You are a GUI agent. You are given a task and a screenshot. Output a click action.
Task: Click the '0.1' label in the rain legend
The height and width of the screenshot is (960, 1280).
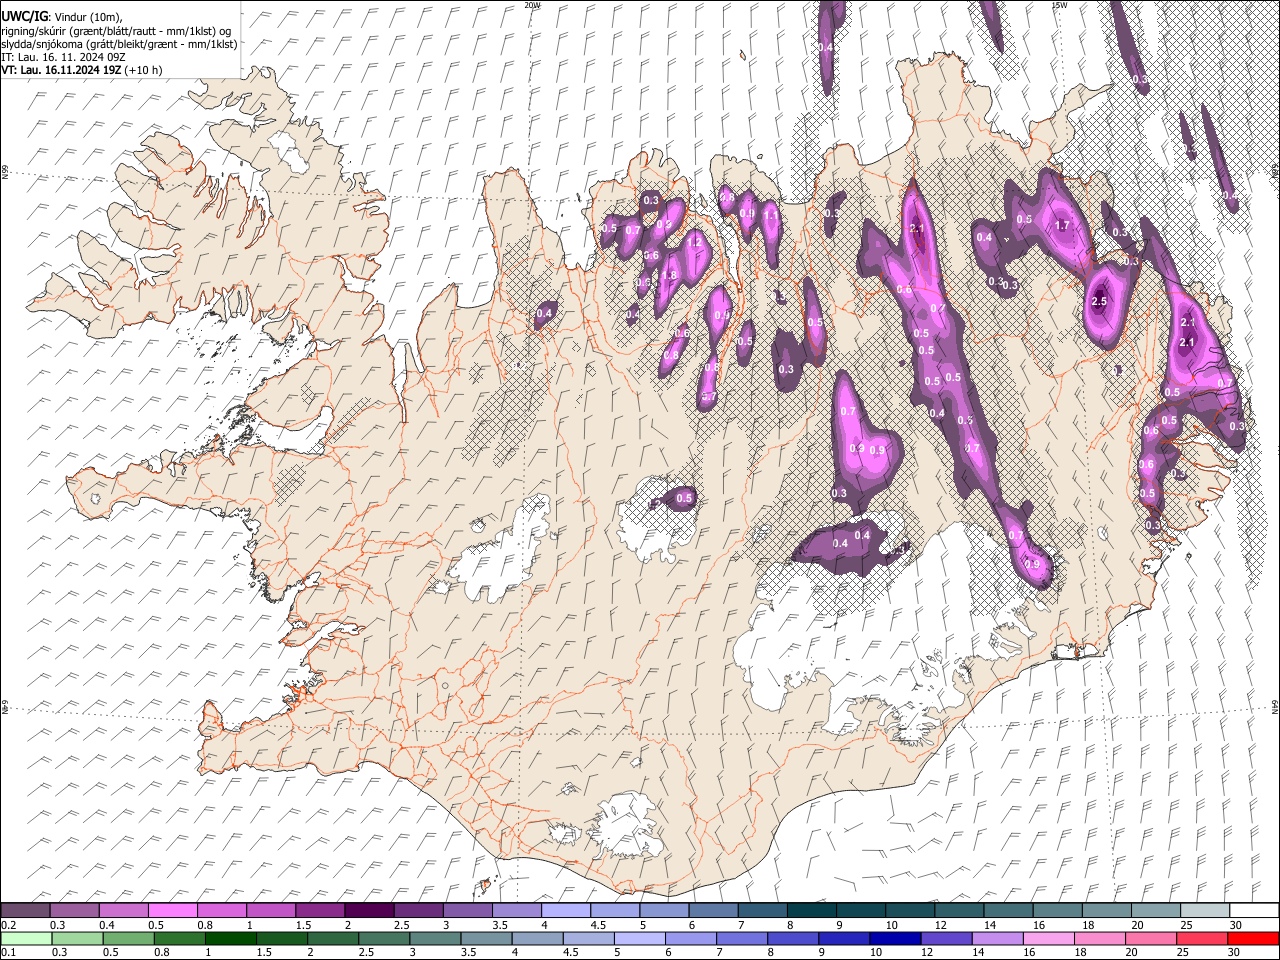click(8, 952)
